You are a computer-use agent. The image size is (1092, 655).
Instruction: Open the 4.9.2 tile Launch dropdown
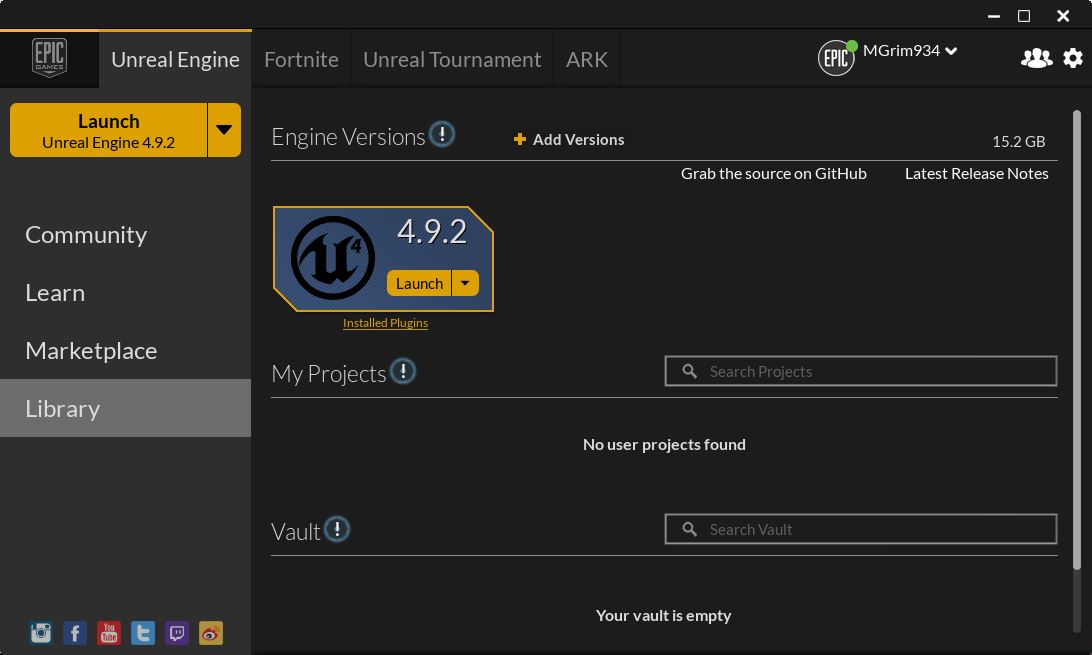tap(464, 283)
